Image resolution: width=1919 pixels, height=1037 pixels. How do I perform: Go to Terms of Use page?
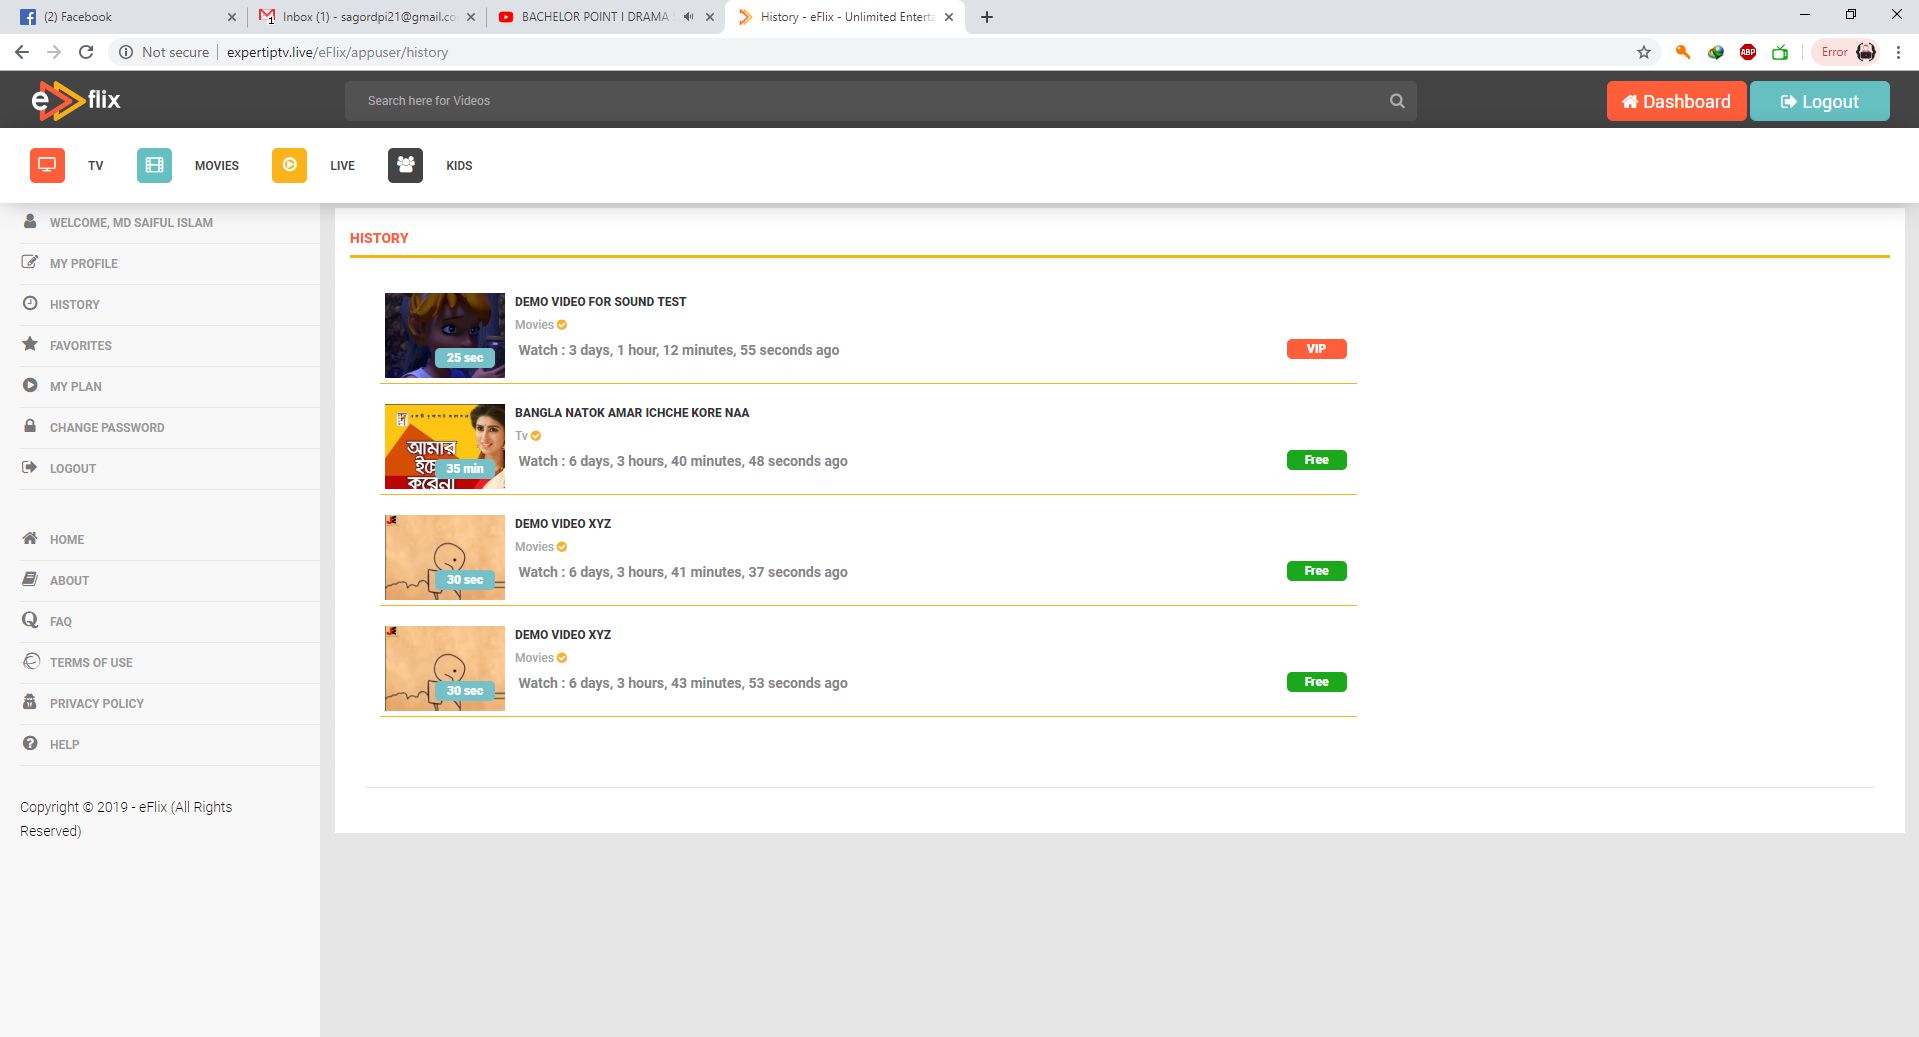91,663
